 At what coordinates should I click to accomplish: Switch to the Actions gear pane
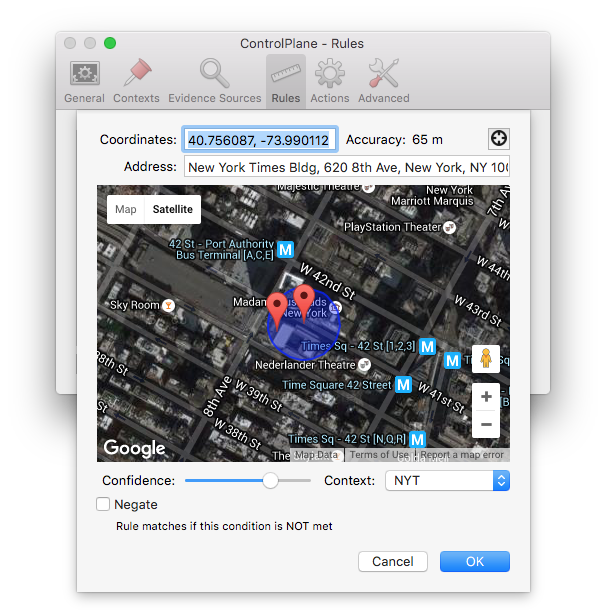tap(329, 81)
